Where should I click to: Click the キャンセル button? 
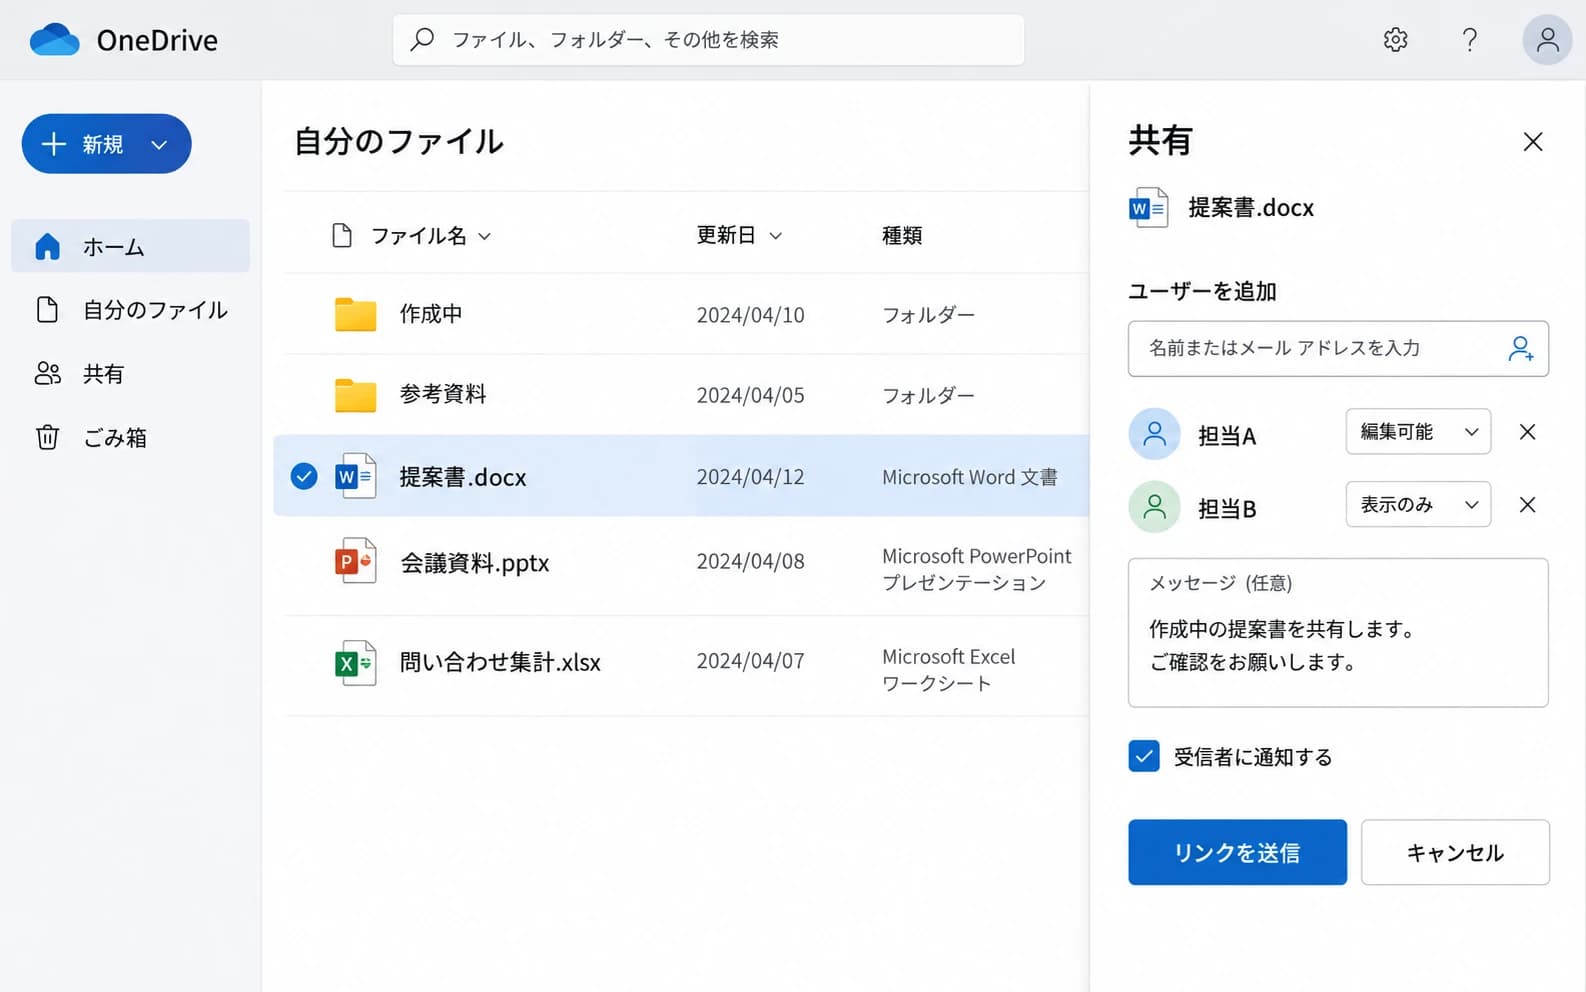1455,852
